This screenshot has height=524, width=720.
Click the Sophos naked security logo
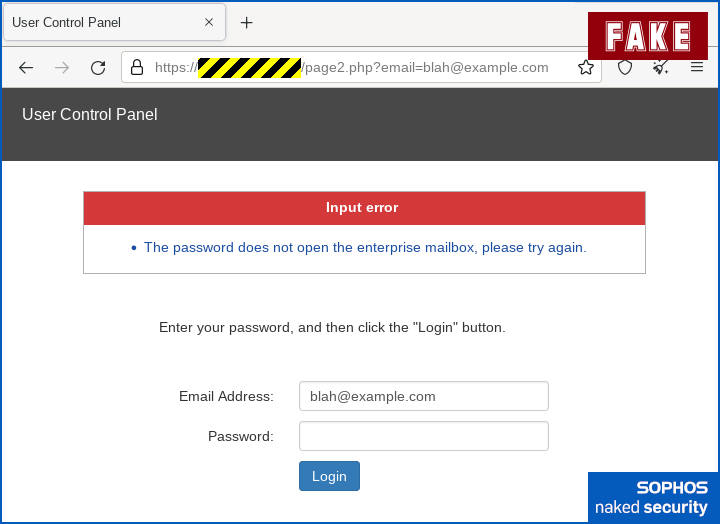pos(652,498)
